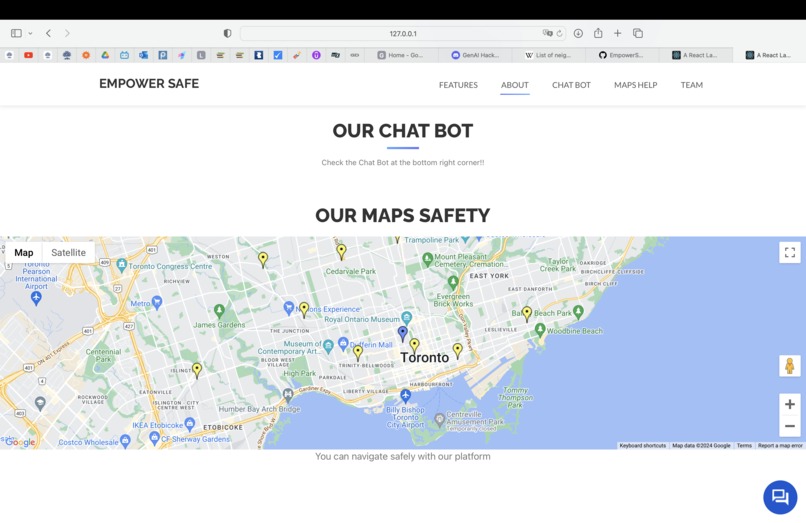
Task: Select Toronto Pearson International Airport icon
Action: (36, 297)
